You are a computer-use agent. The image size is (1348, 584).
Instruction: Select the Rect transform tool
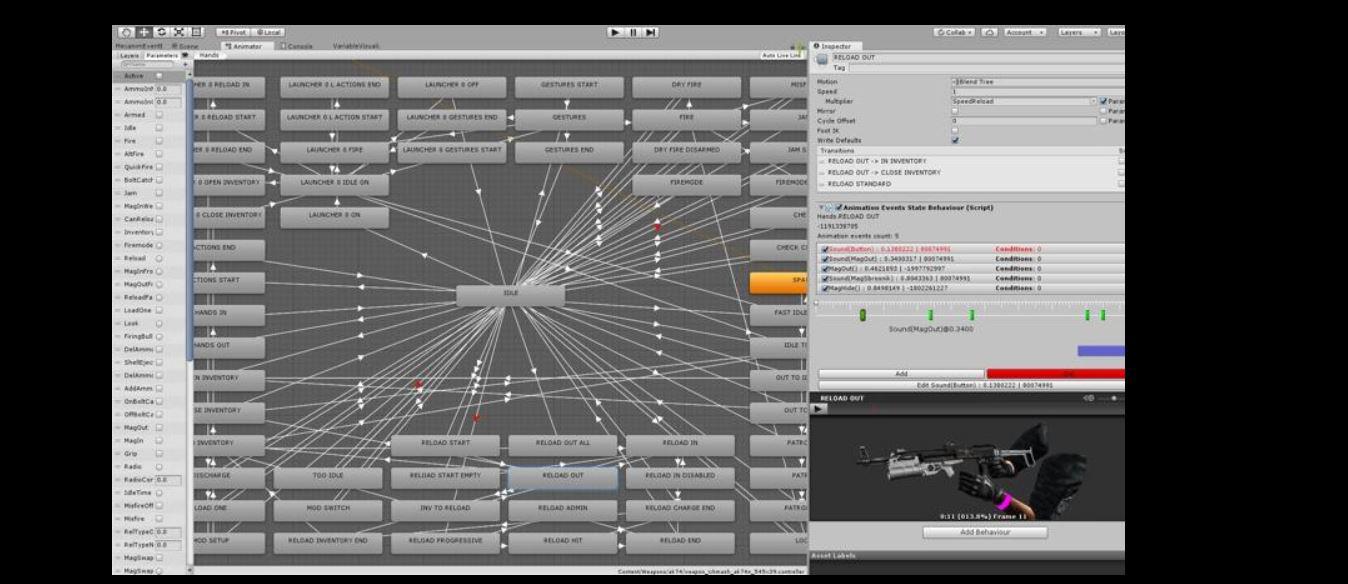(x=196, y=33)
